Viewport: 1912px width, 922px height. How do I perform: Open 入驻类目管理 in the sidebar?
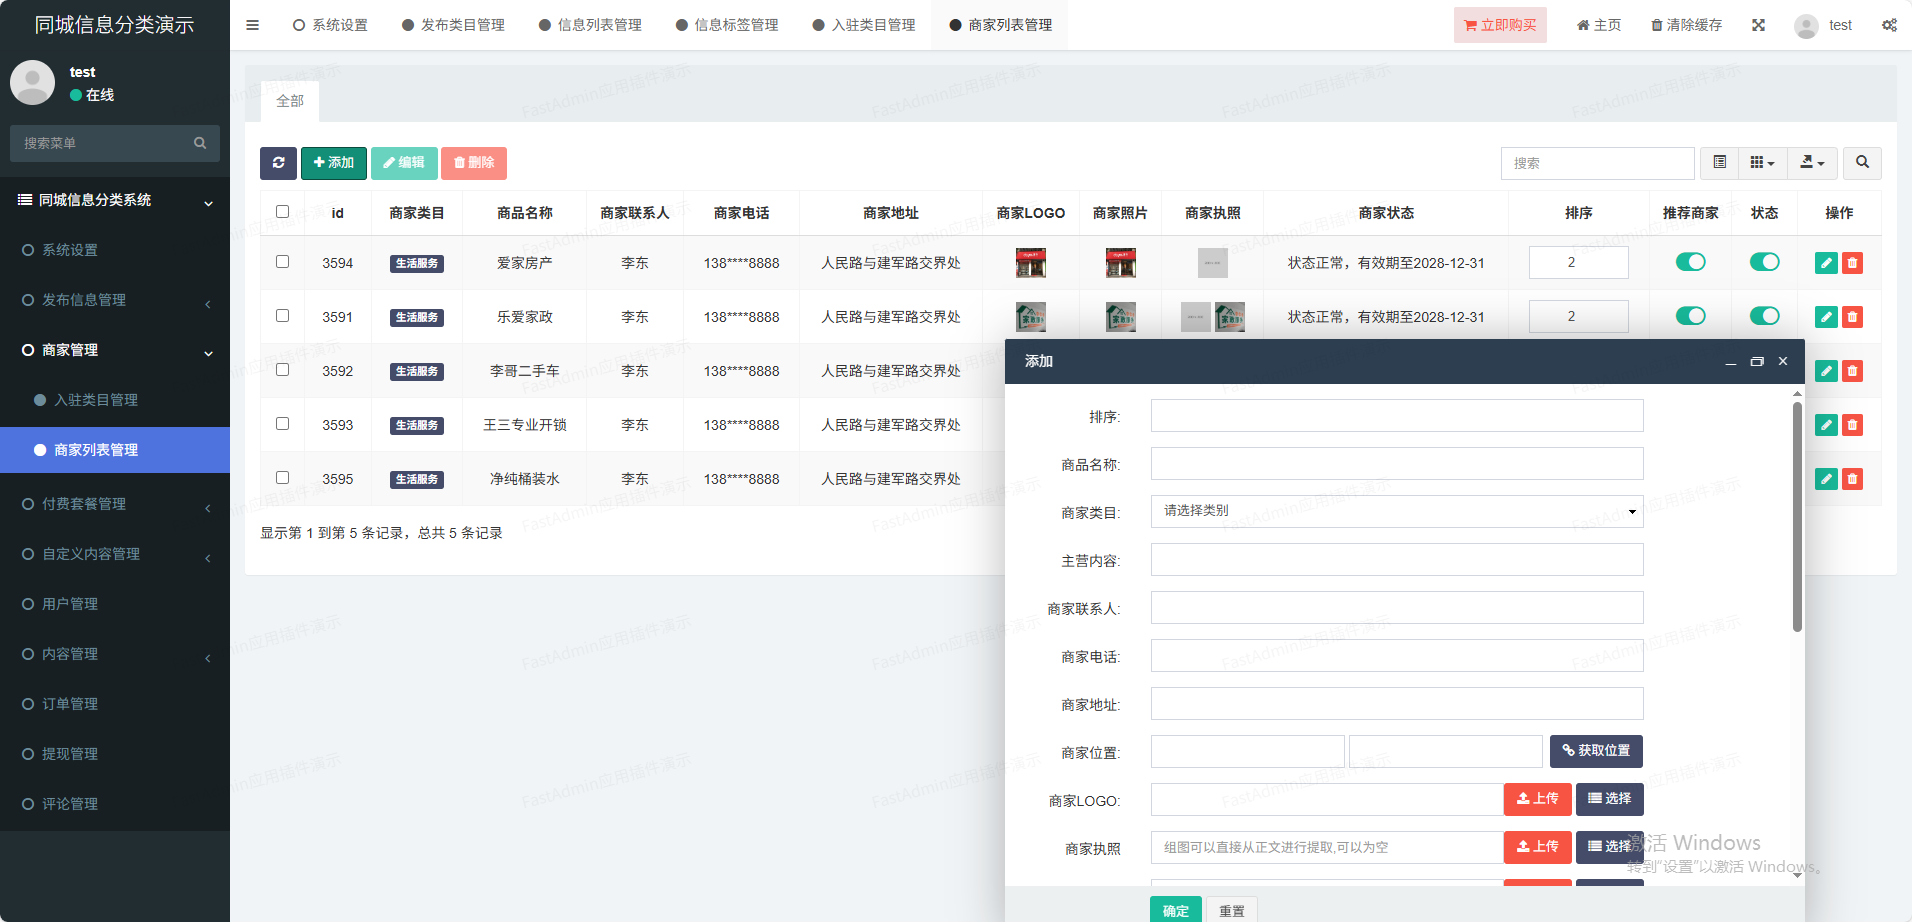[96, 400]
